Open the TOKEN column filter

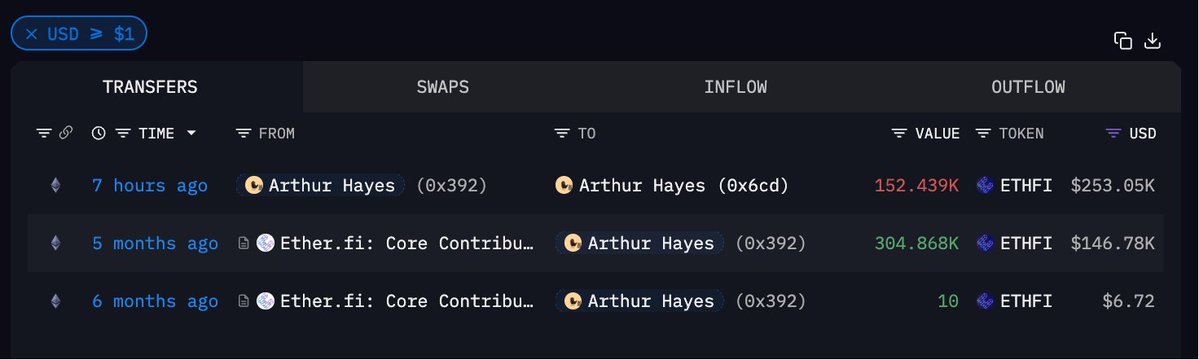983,133
